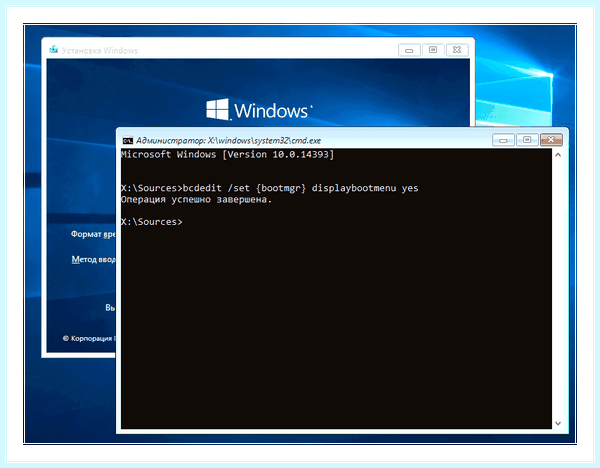Maximize the Установка Windows window
600x468 pixels.
(433, 50)
